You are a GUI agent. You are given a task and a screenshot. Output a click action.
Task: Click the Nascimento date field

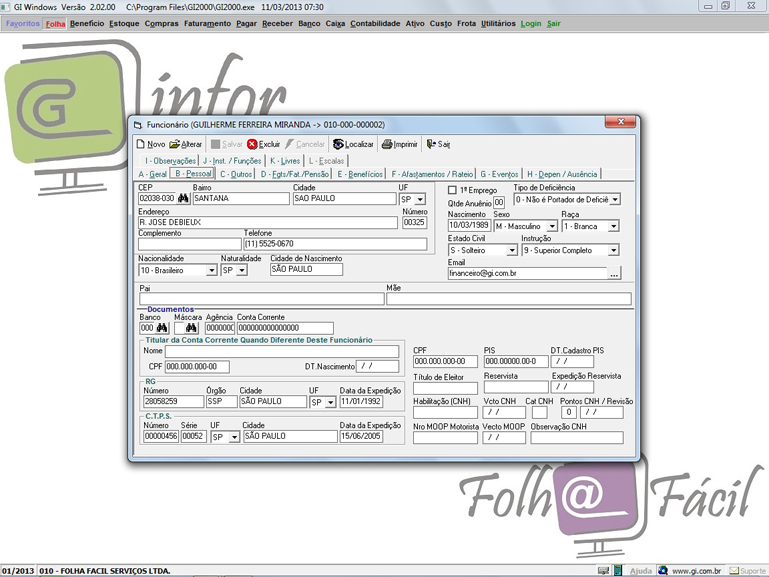469,226
